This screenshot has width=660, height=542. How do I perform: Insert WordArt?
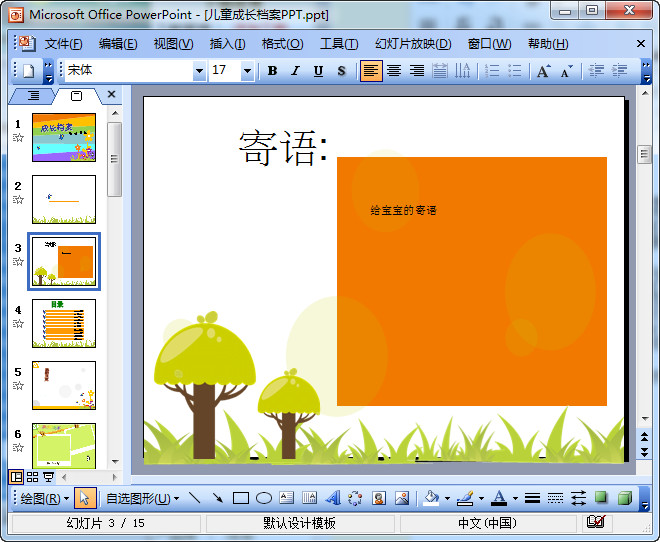[333, 498]
